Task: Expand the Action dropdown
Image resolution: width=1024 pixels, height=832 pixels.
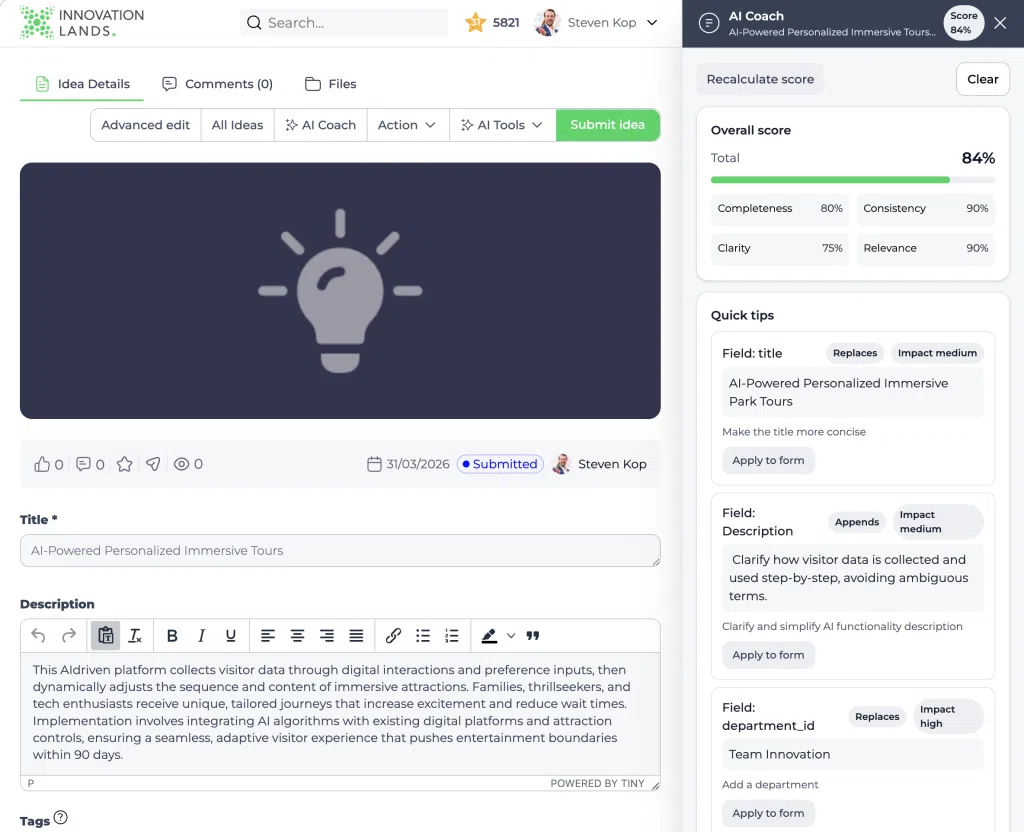Action: tap(407, 125)
